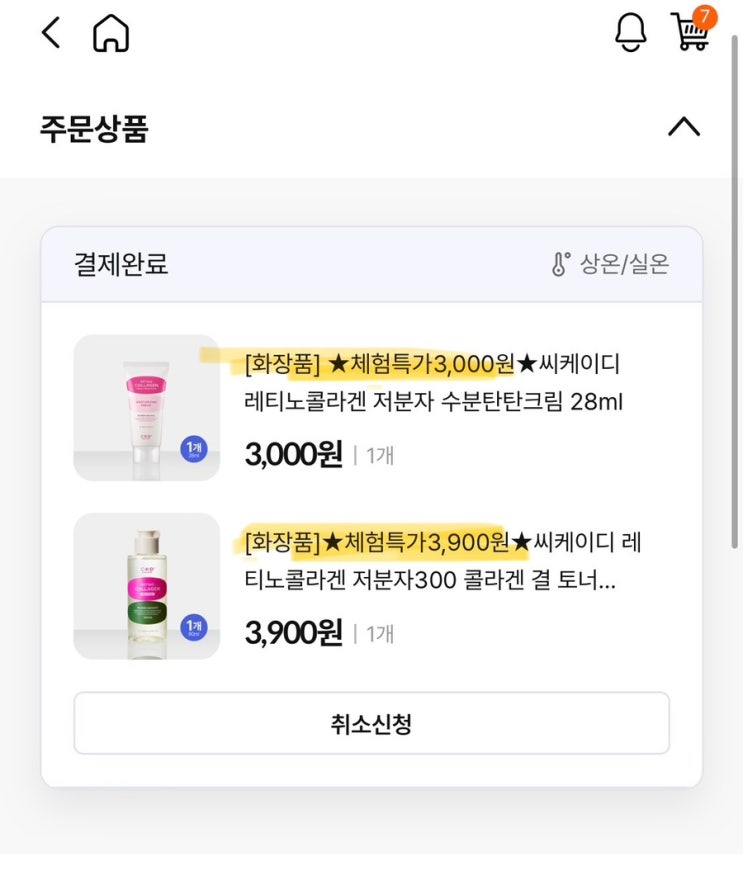
Task: Open the shopping cart
Action: (691, 32)
